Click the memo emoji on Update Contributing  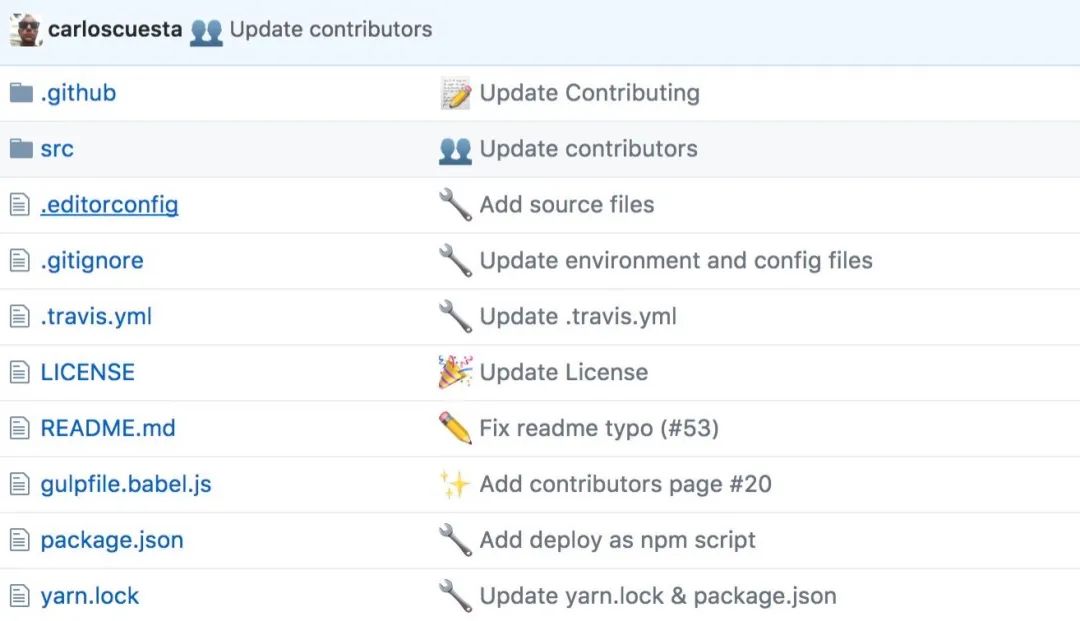coord(456,92)
